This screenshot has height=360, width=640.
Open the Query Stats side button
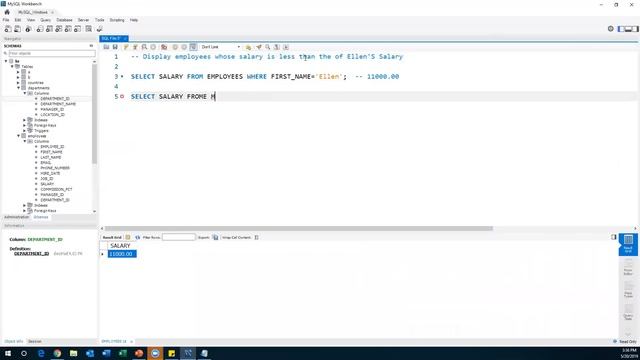coord(628,311)
